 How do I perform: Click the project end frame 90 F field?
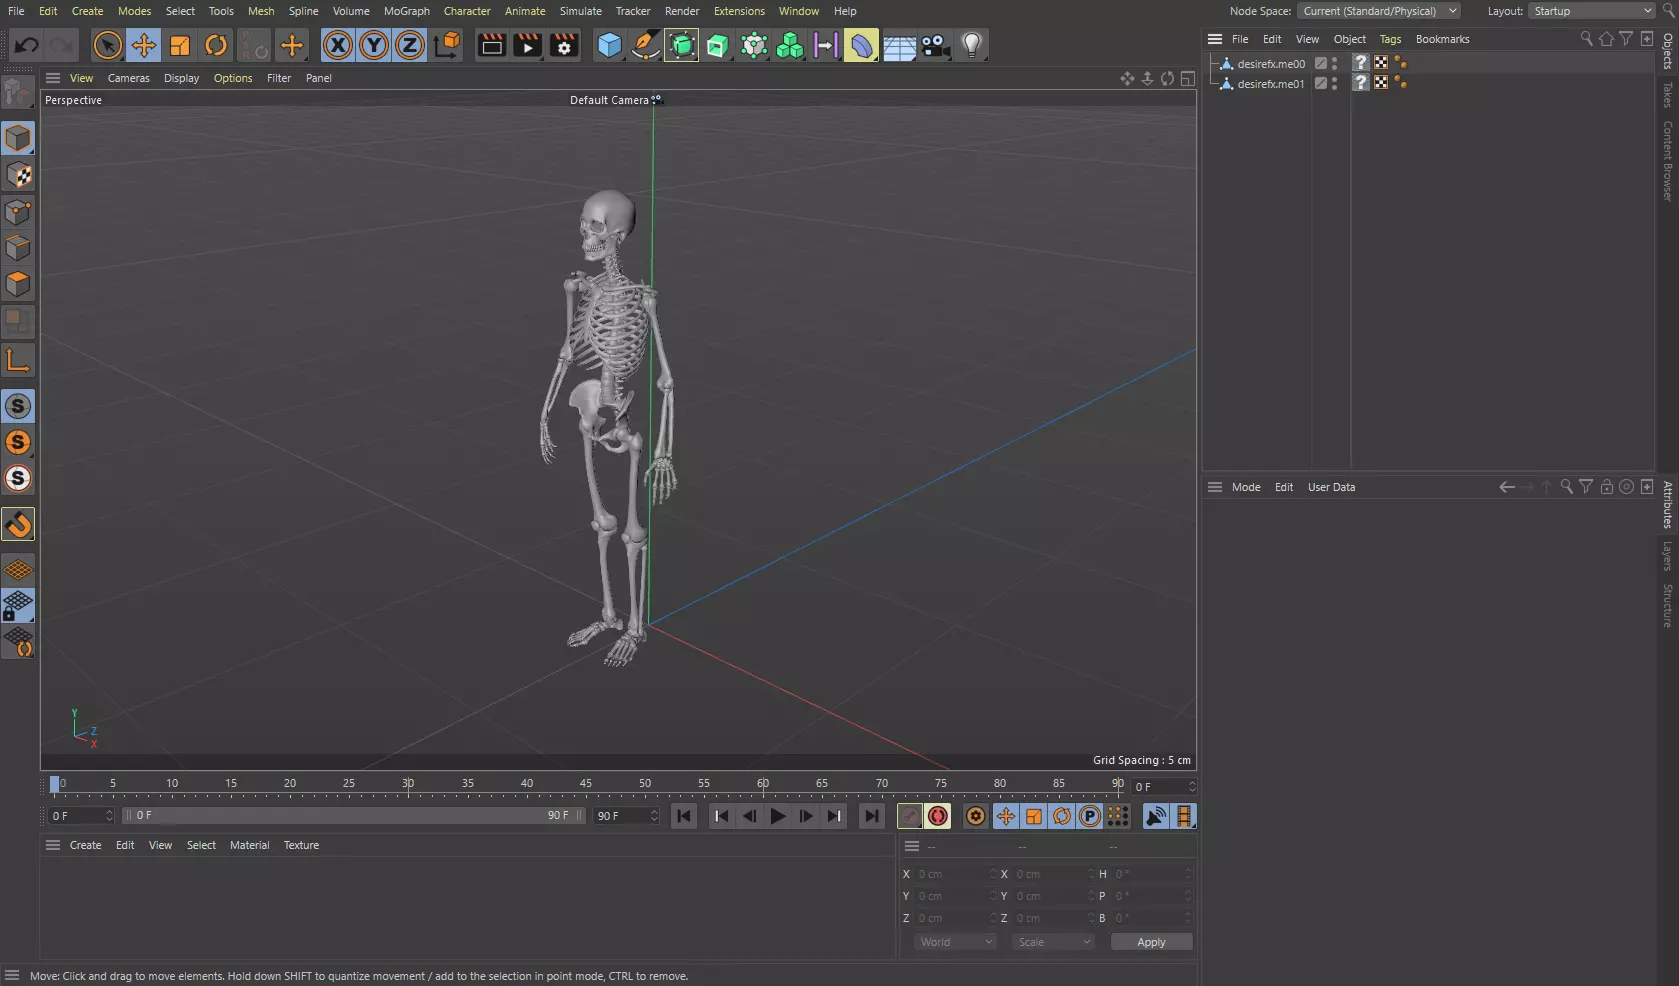(626, 816)
